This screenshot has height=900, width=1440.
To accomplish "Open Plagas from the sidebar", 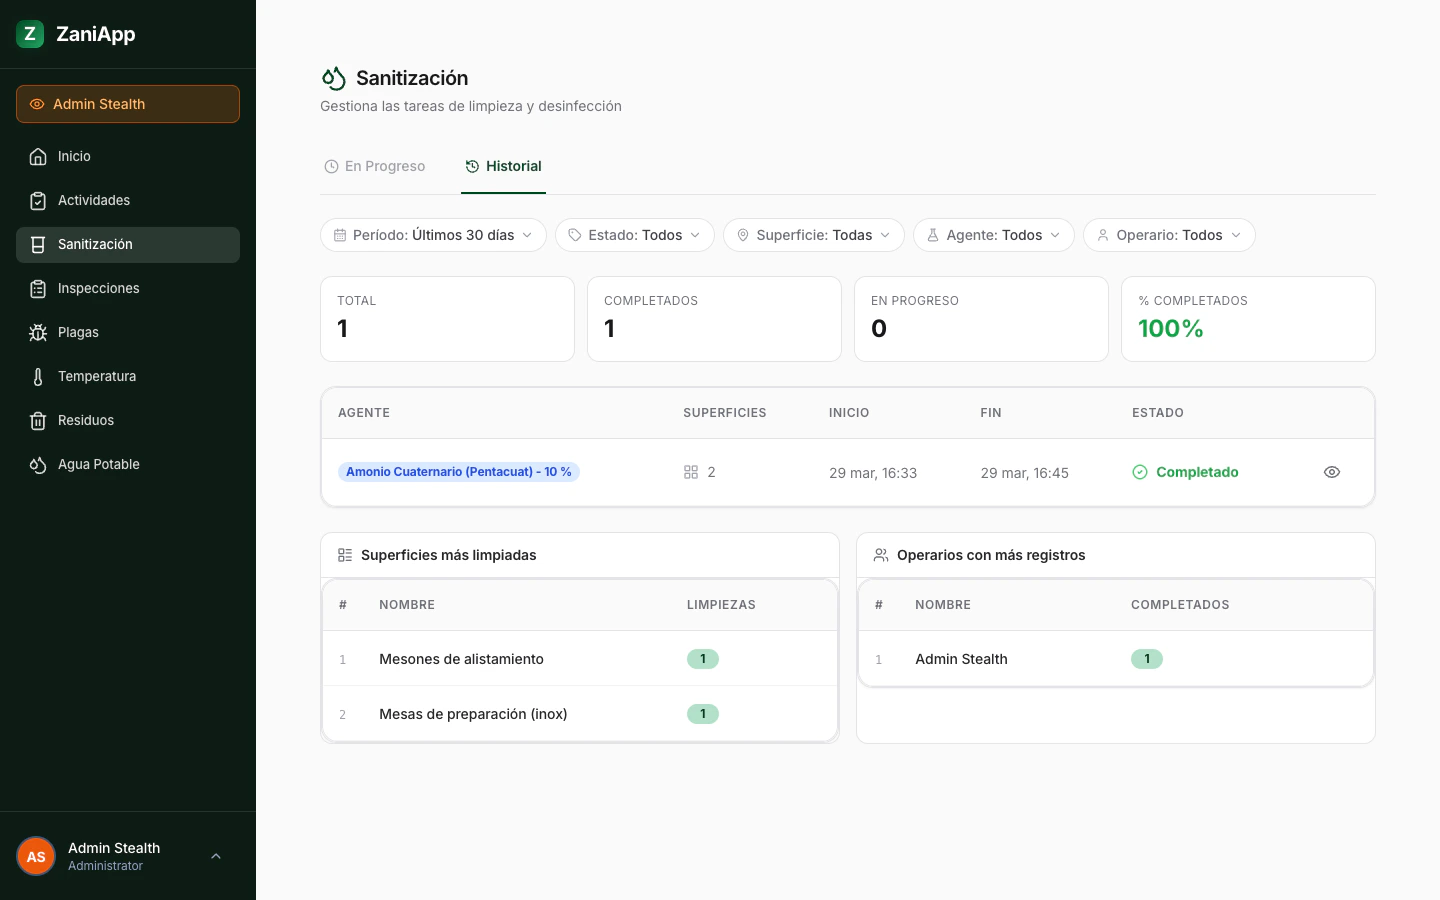I will point(128,332).
